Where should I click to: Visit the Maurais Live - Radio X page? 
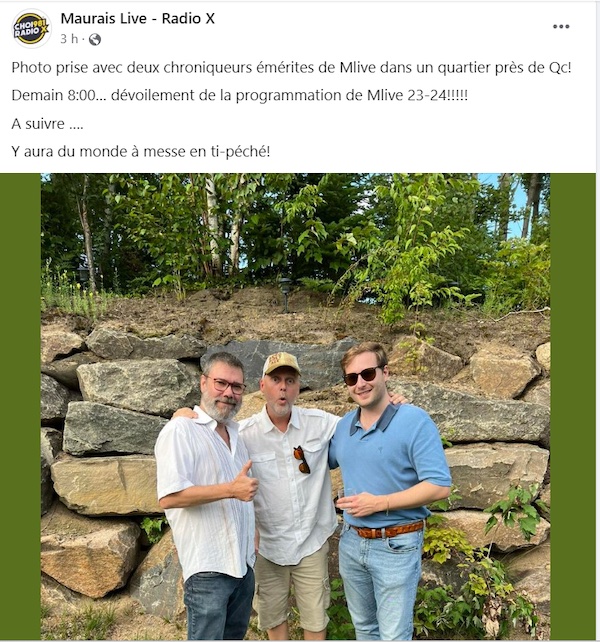pyautogui.click(x=138, y=18)
